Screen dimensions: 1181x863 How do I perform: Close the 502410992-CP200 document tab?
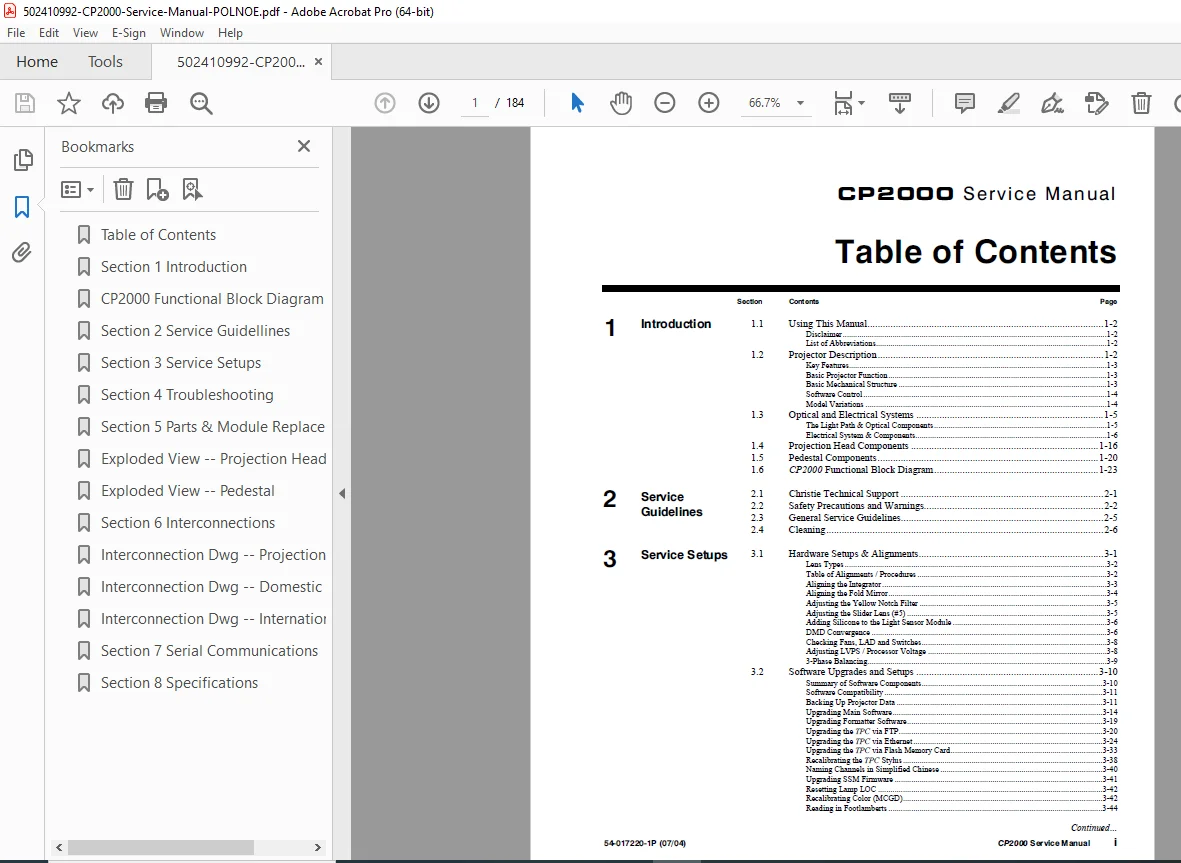click(x=319, y=62)
